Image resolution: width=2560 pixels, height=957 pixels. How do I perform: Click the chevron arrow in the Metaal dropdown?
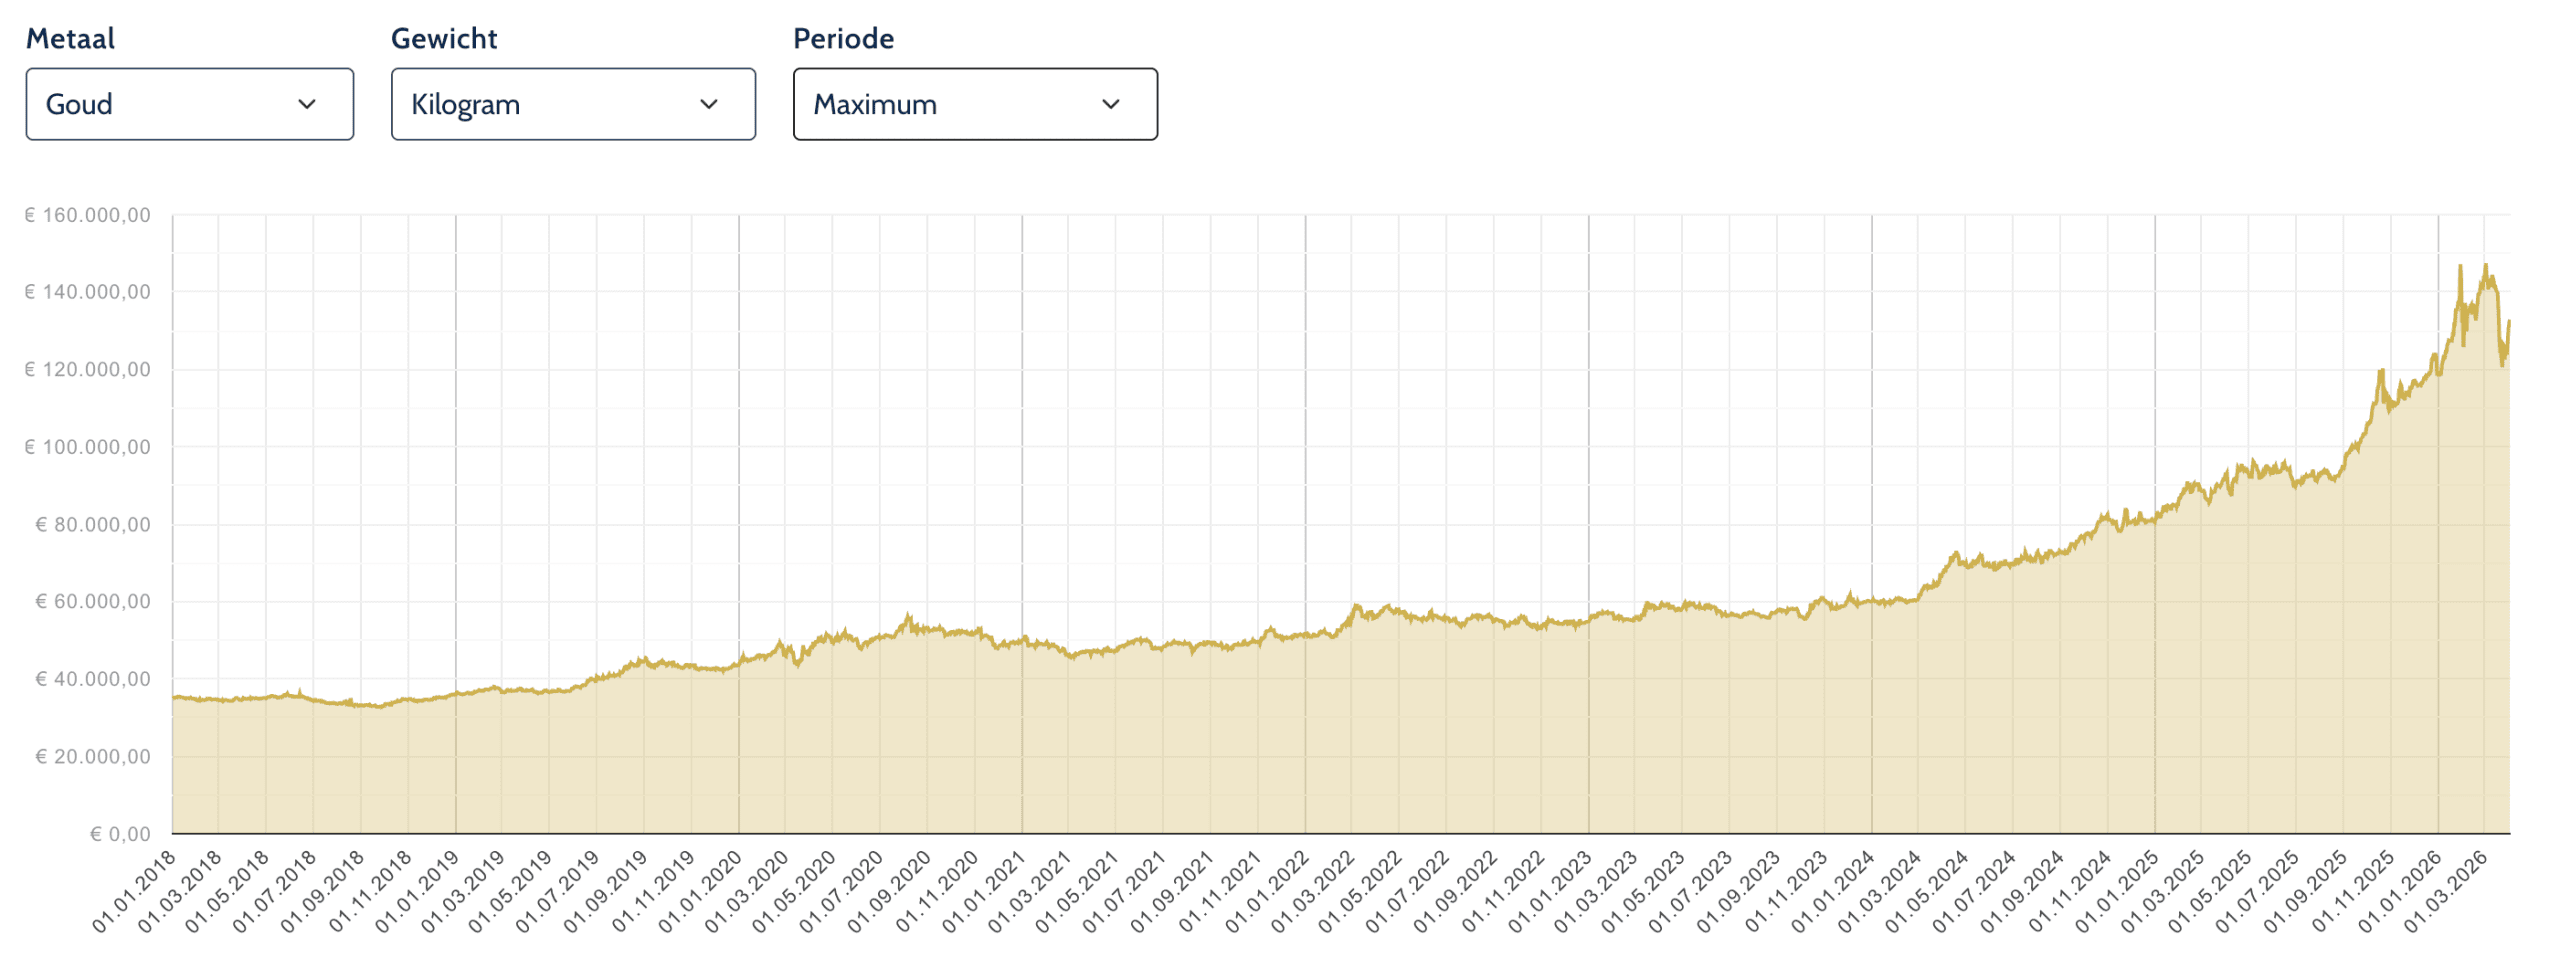tap(307, 104)
